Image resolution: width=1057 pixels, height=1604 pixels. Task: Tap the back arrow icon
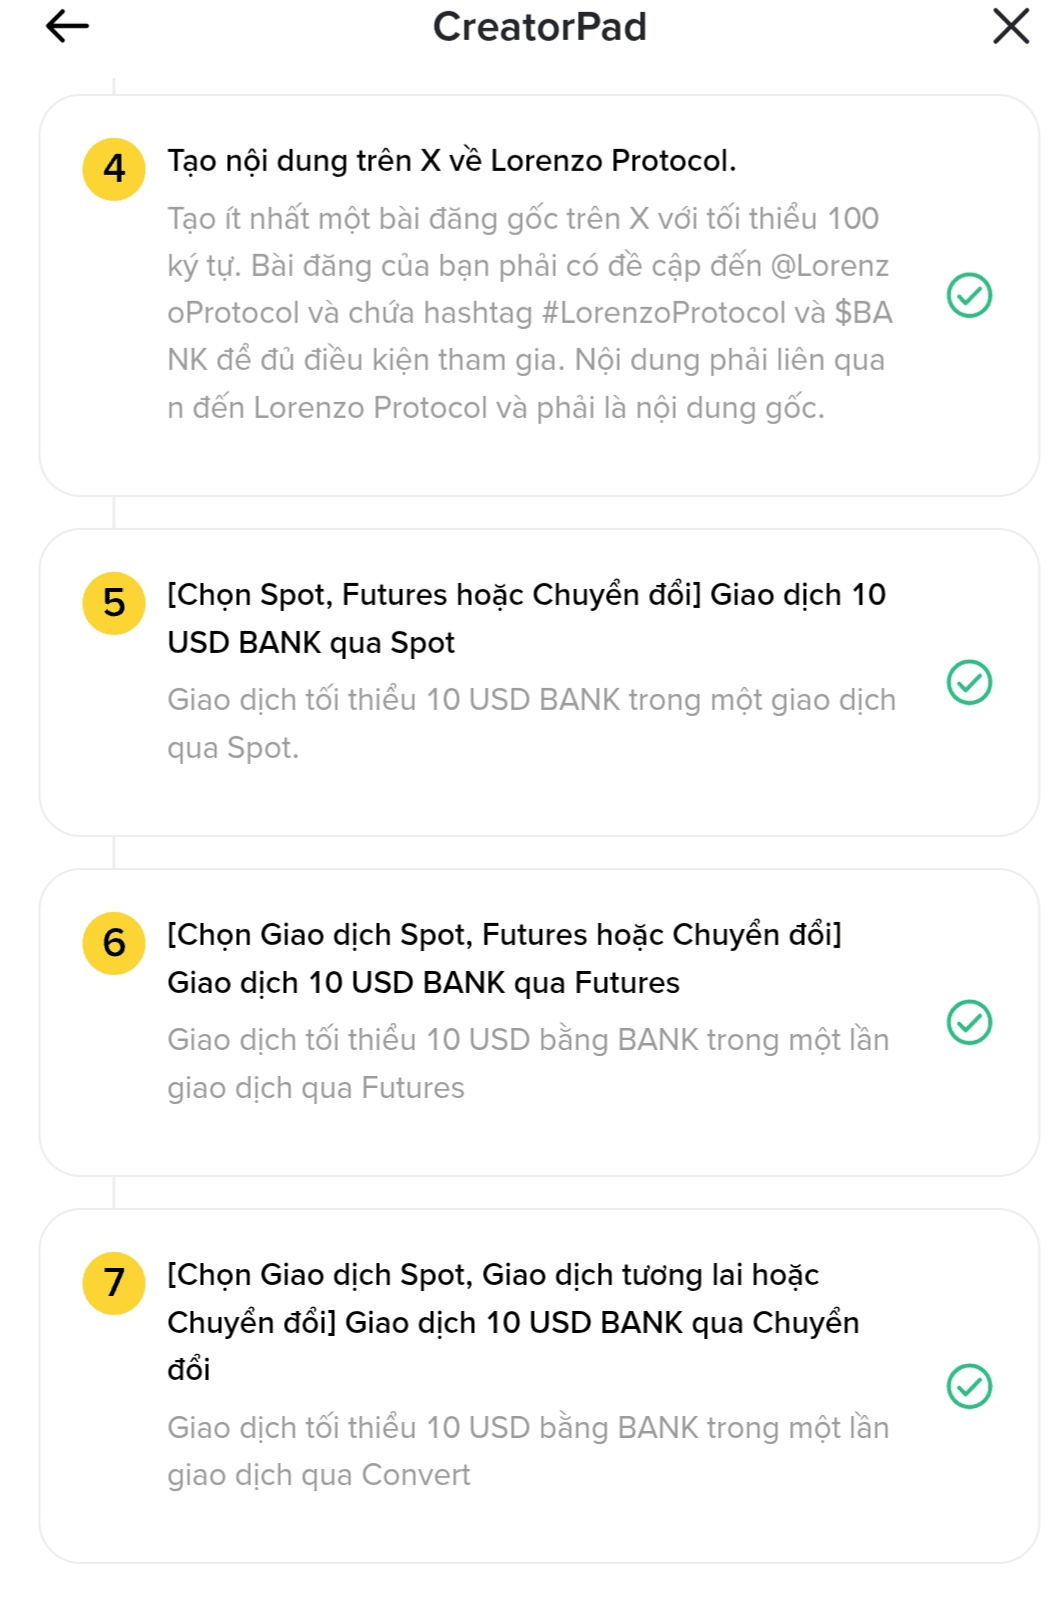67,27
